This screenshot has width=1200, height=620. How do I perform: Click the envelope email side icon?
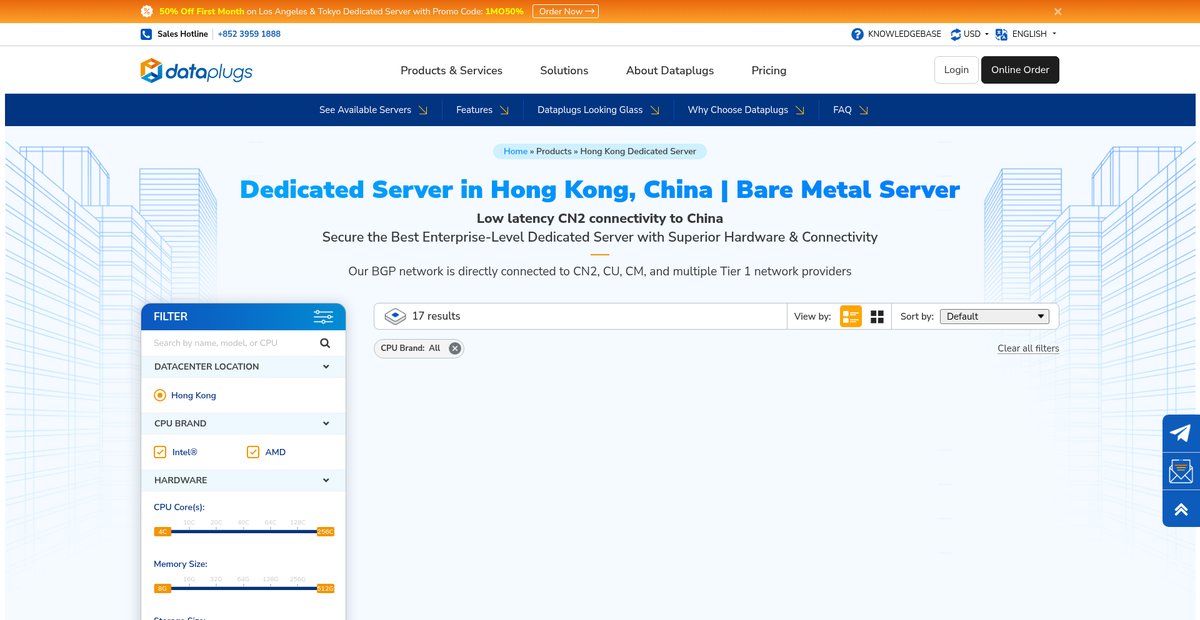click(1181, 471)
